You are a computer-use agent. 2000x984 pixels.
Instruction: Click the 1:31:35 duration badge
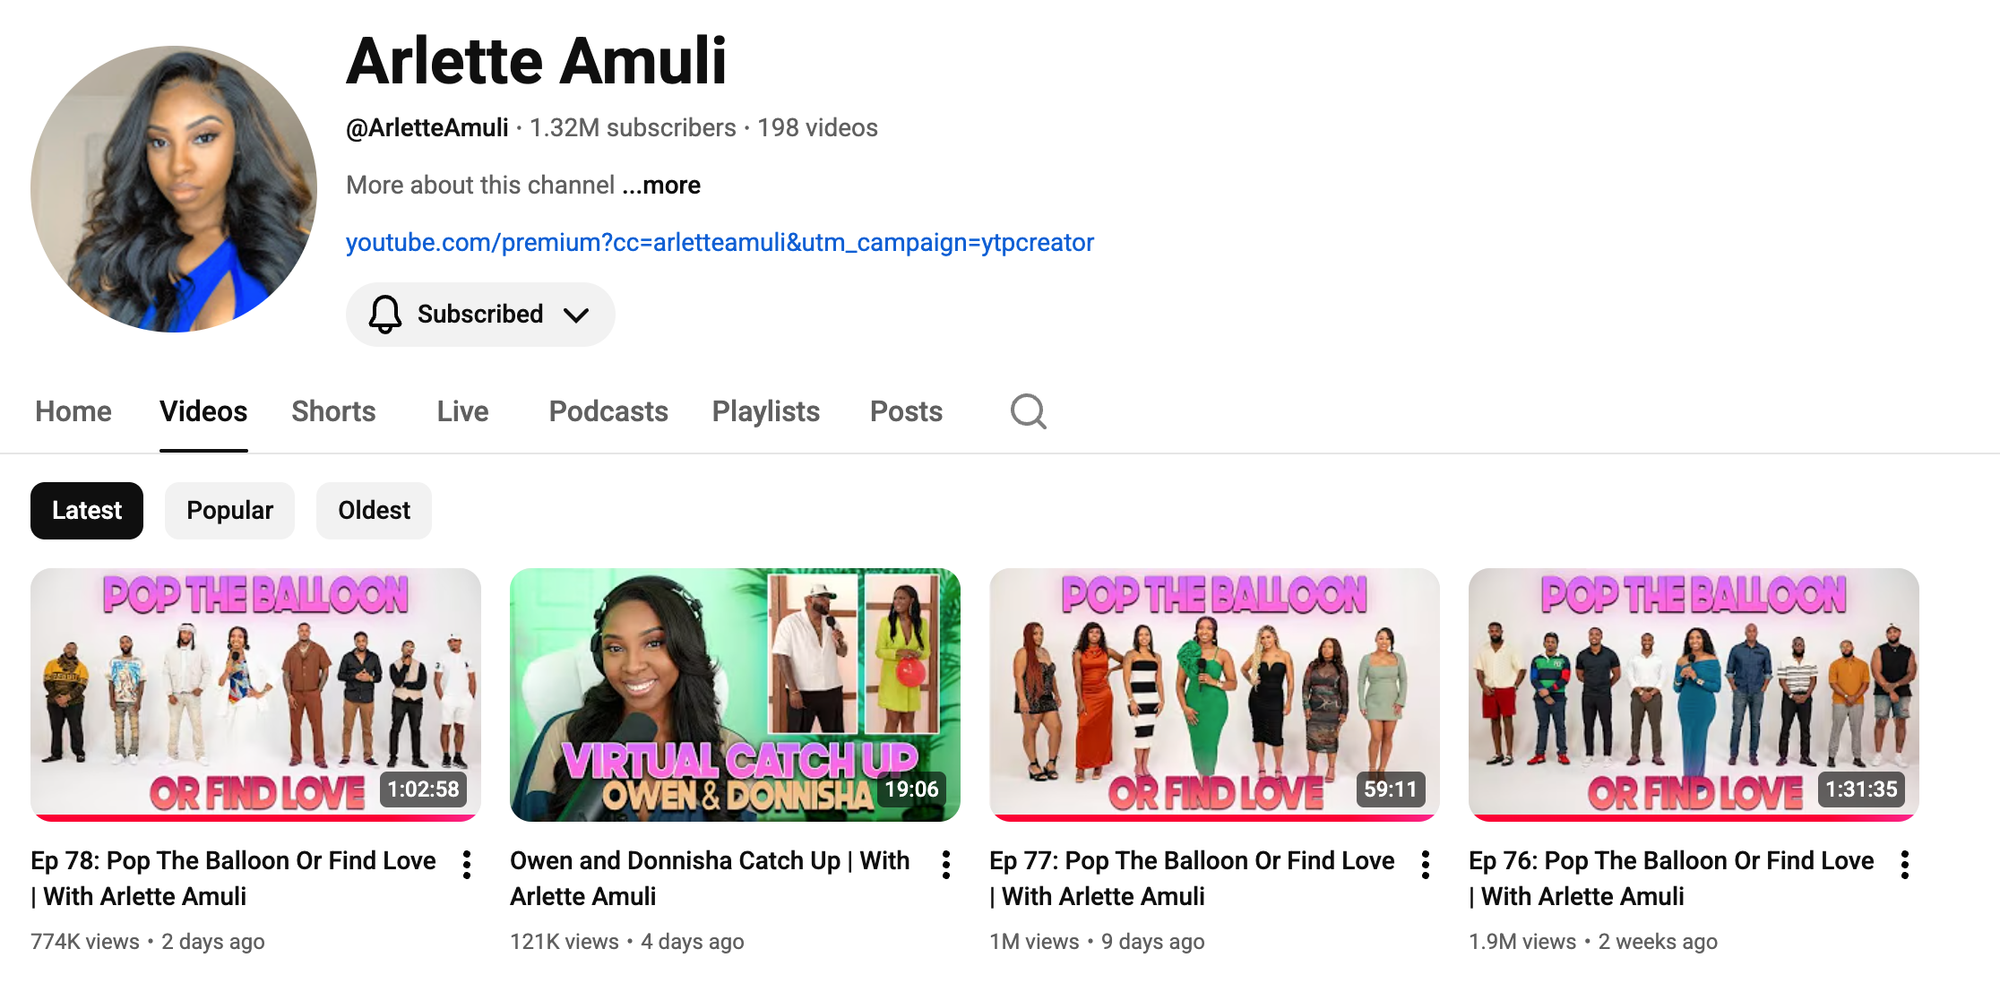[x=1861, y=789]
